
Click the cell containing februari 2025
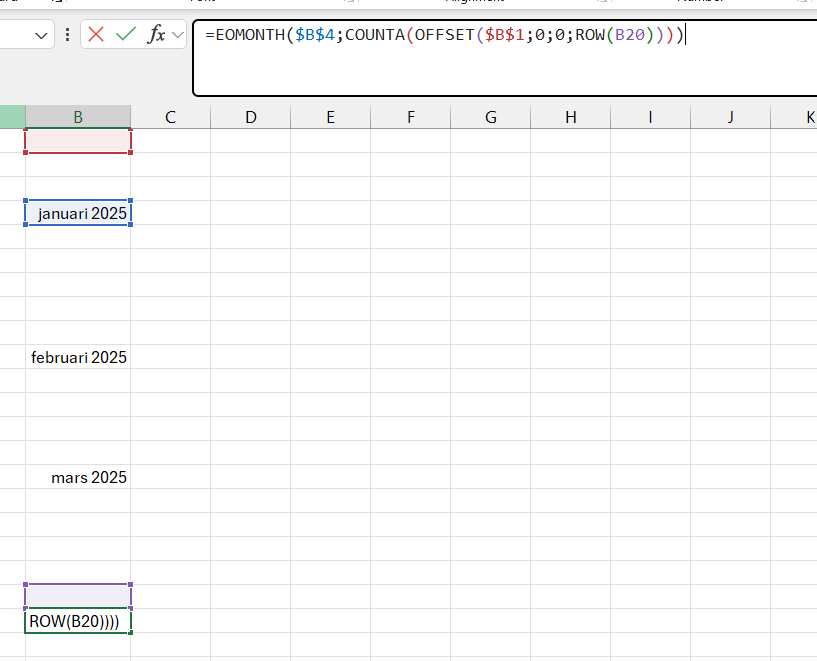78,357
